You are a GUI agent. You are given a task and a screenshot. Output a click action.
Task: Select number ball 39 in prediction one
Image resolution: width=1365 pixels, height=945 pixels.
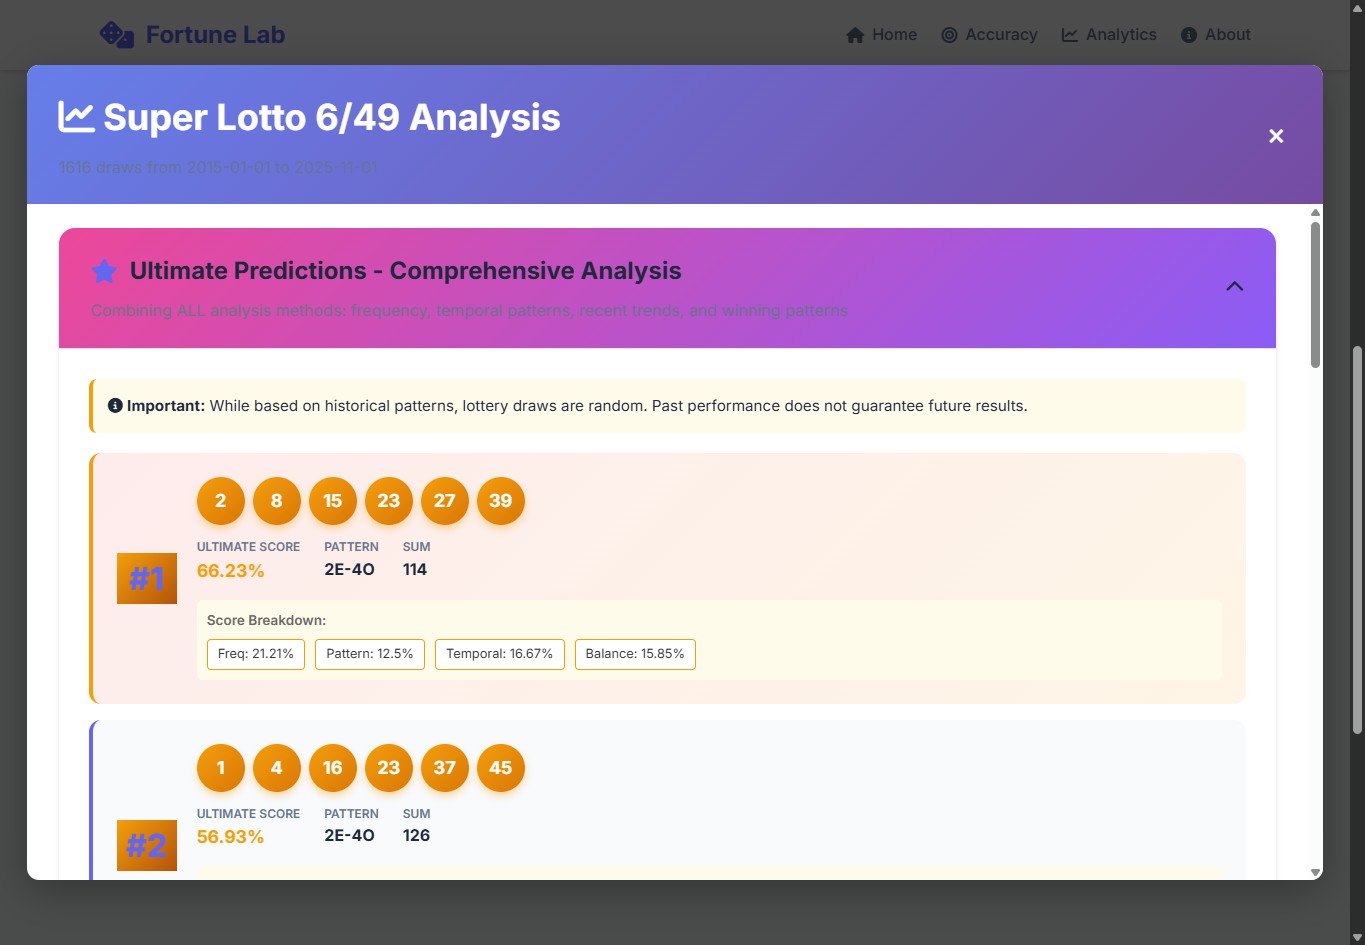[501, 501]
